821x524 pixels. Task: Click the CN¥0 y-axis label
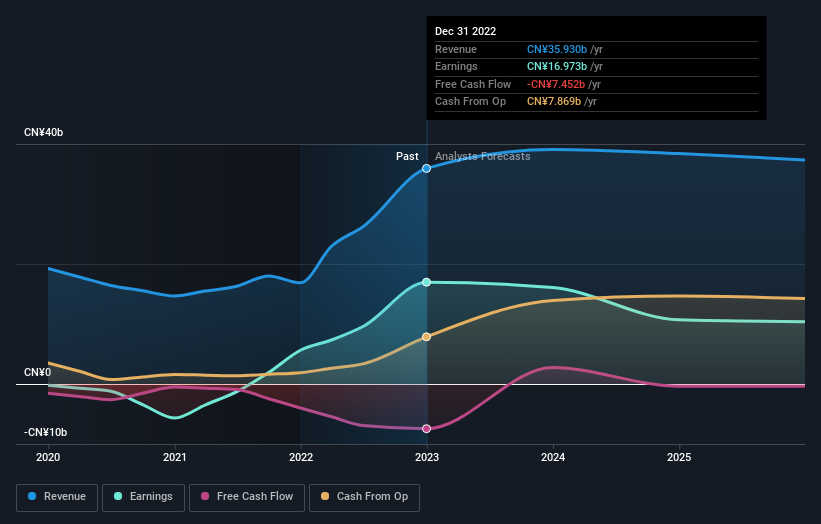coord(38,373)
